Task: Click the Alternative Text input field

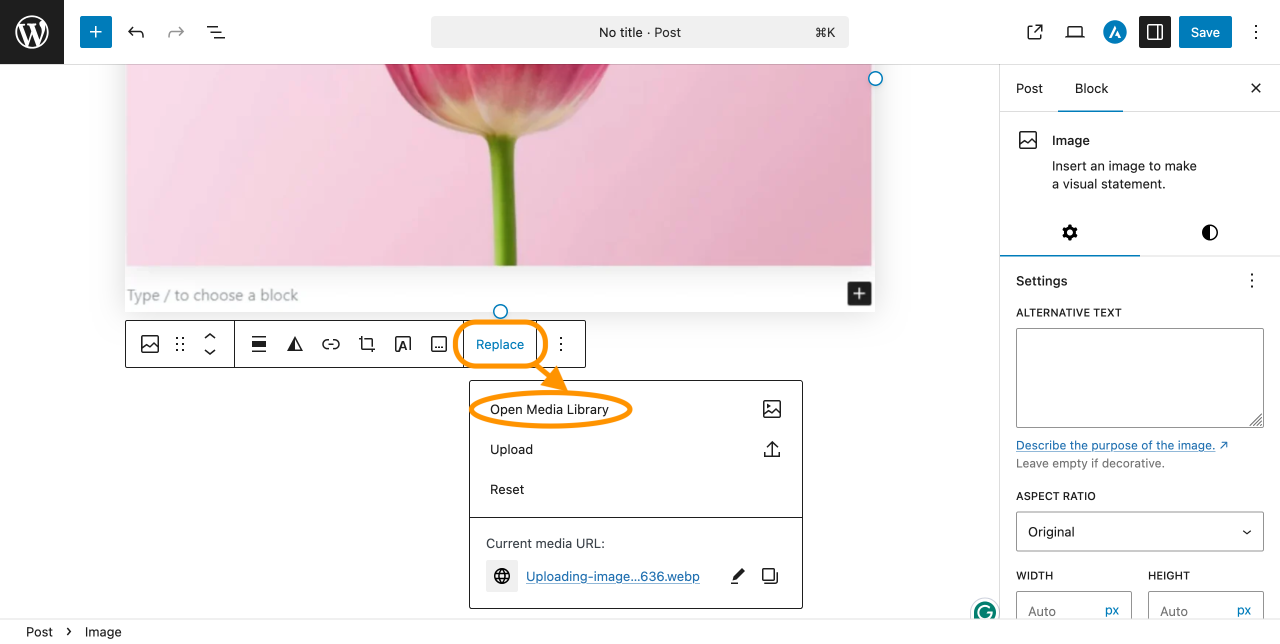Action: coord(1139,377)
